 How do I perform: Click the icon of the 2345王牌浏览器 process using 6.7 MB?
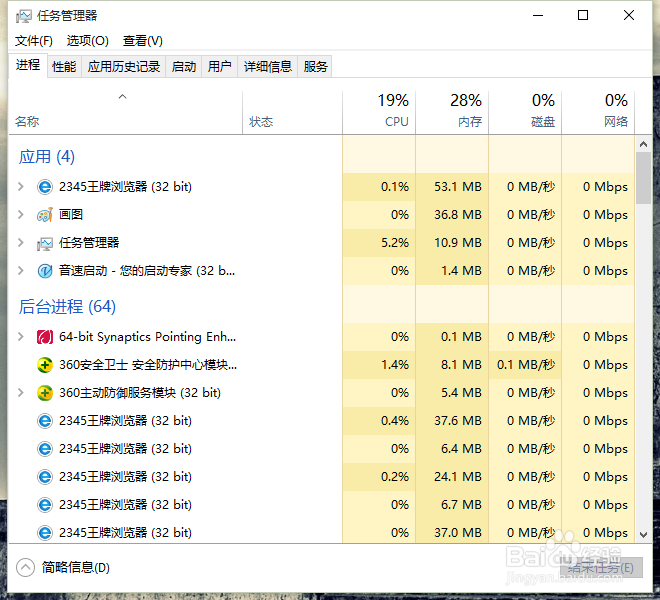(45, 504)
